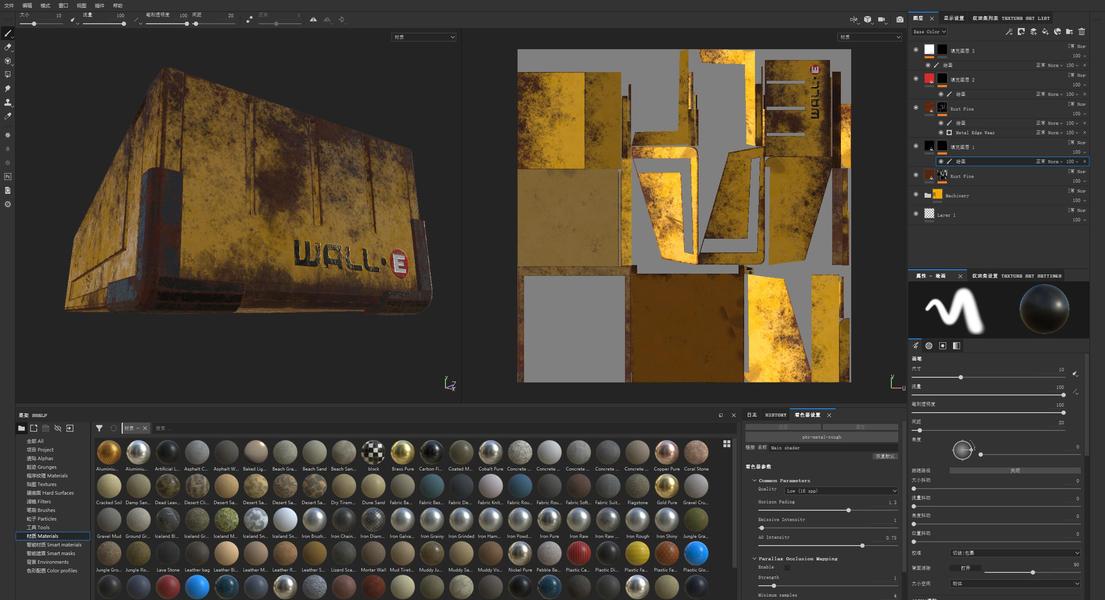Open the brush properties tab icon

915,345
